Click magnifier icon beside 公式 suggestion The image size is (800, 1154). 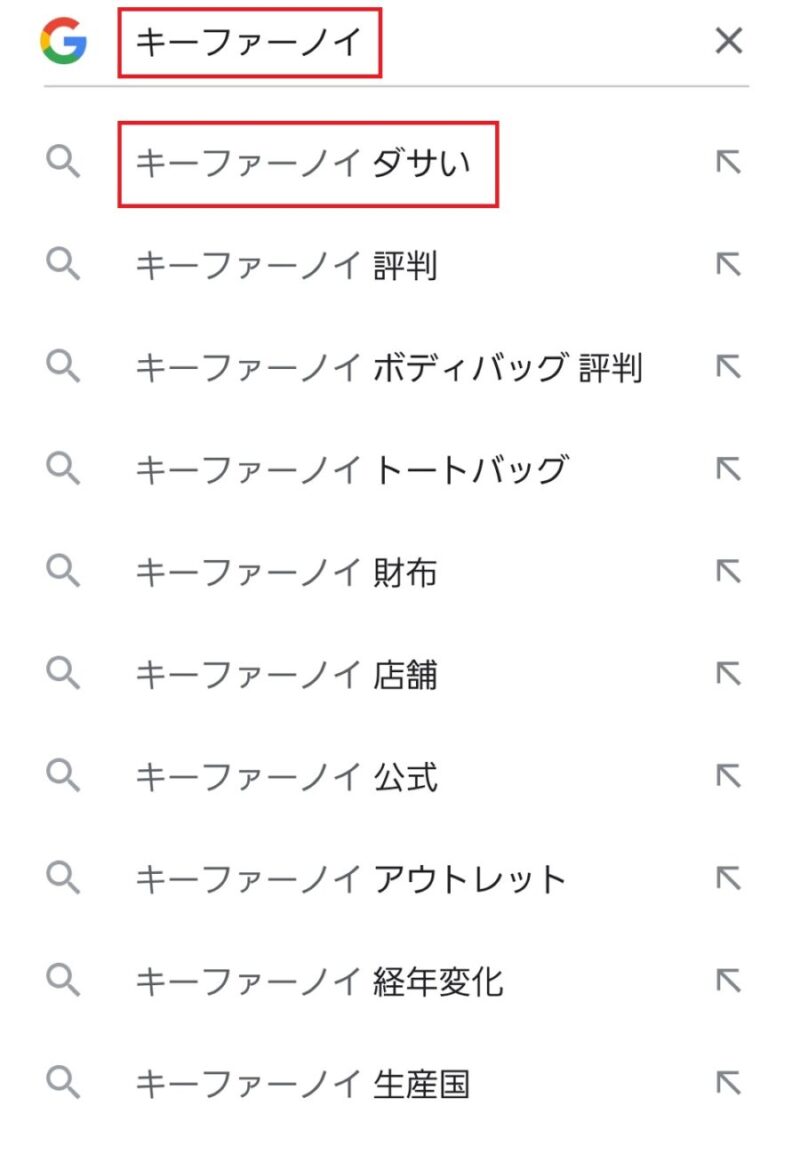pyautogui.click(x=63, y=776)
